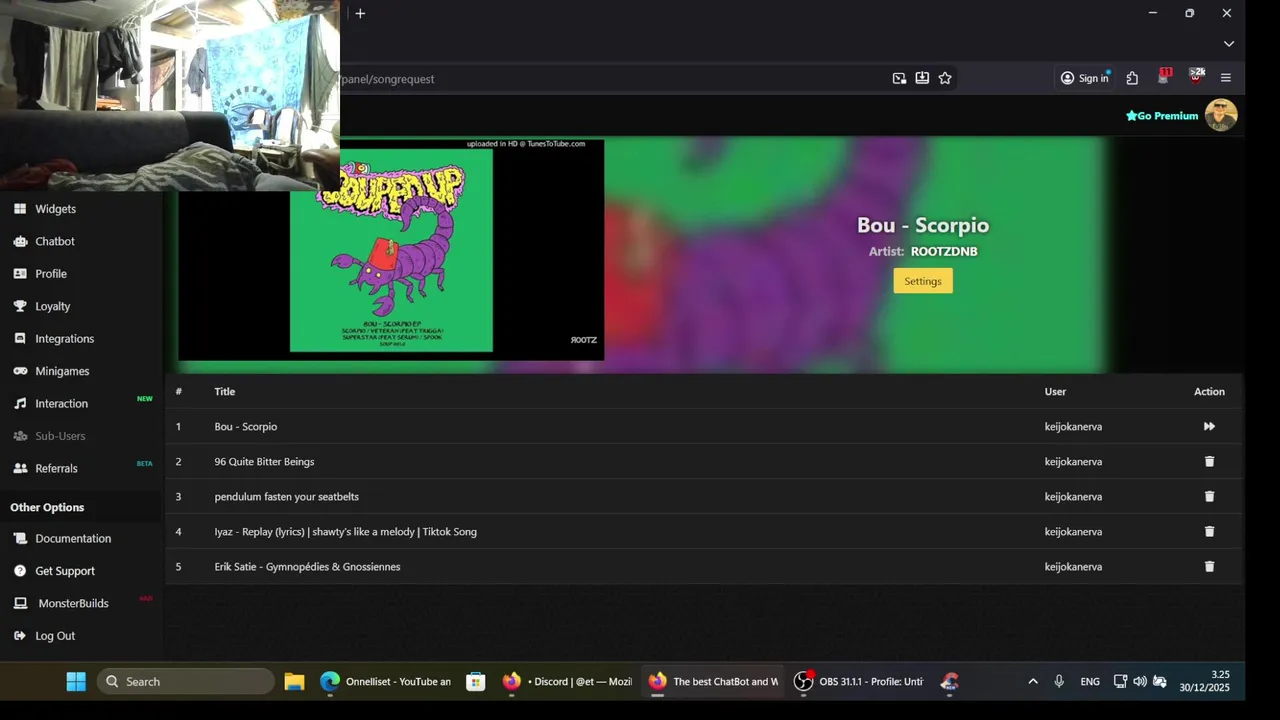Click the Title column header
1280x720 pixels.
[224, 392]
